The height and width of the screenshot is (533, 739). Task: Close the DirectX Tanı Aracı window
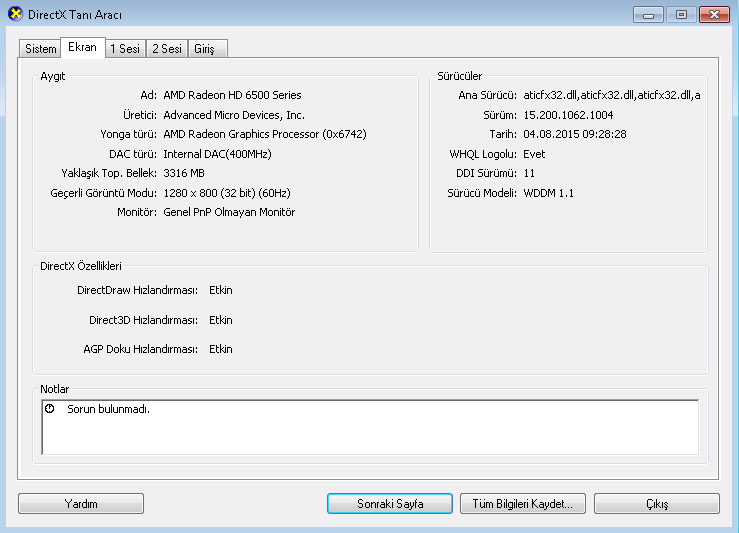click(x=714, y=15)
